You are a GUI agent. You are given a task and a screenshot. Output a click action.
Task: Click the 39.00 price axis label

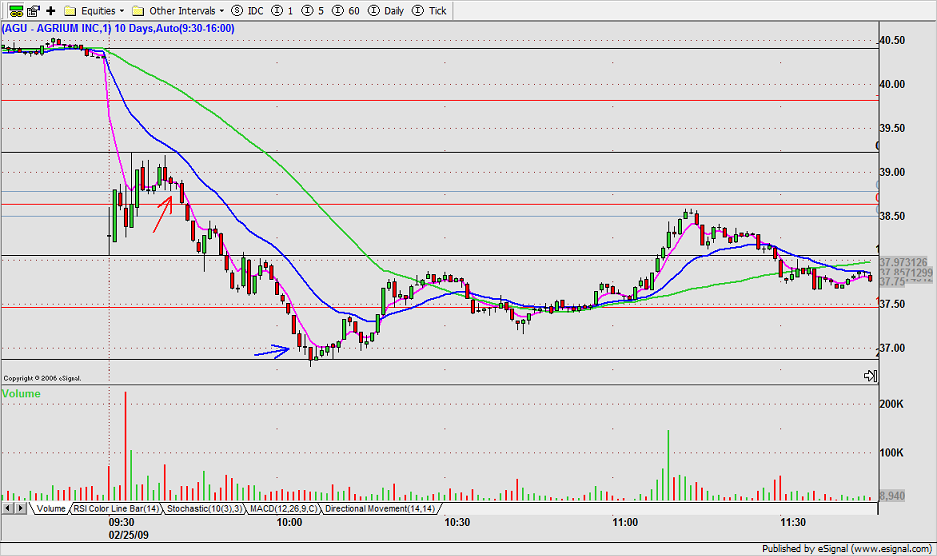(x=892, y=172)
